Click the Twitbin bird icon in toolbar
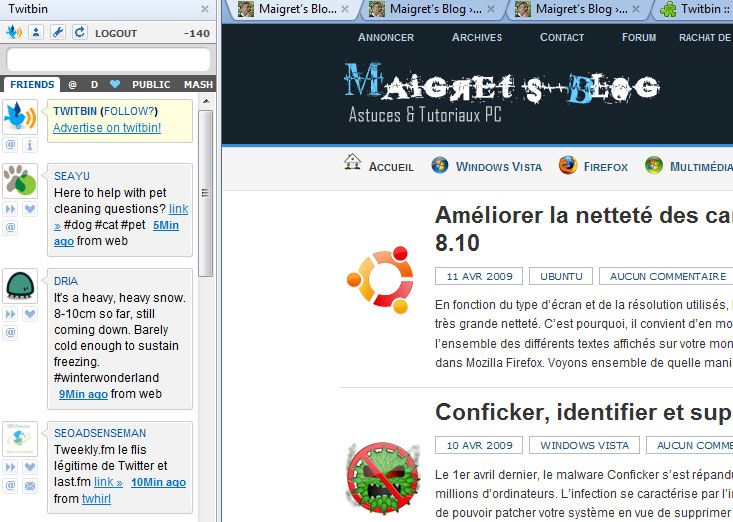The width and height of the screenshot is (733, 522). (x=14, y=32)
